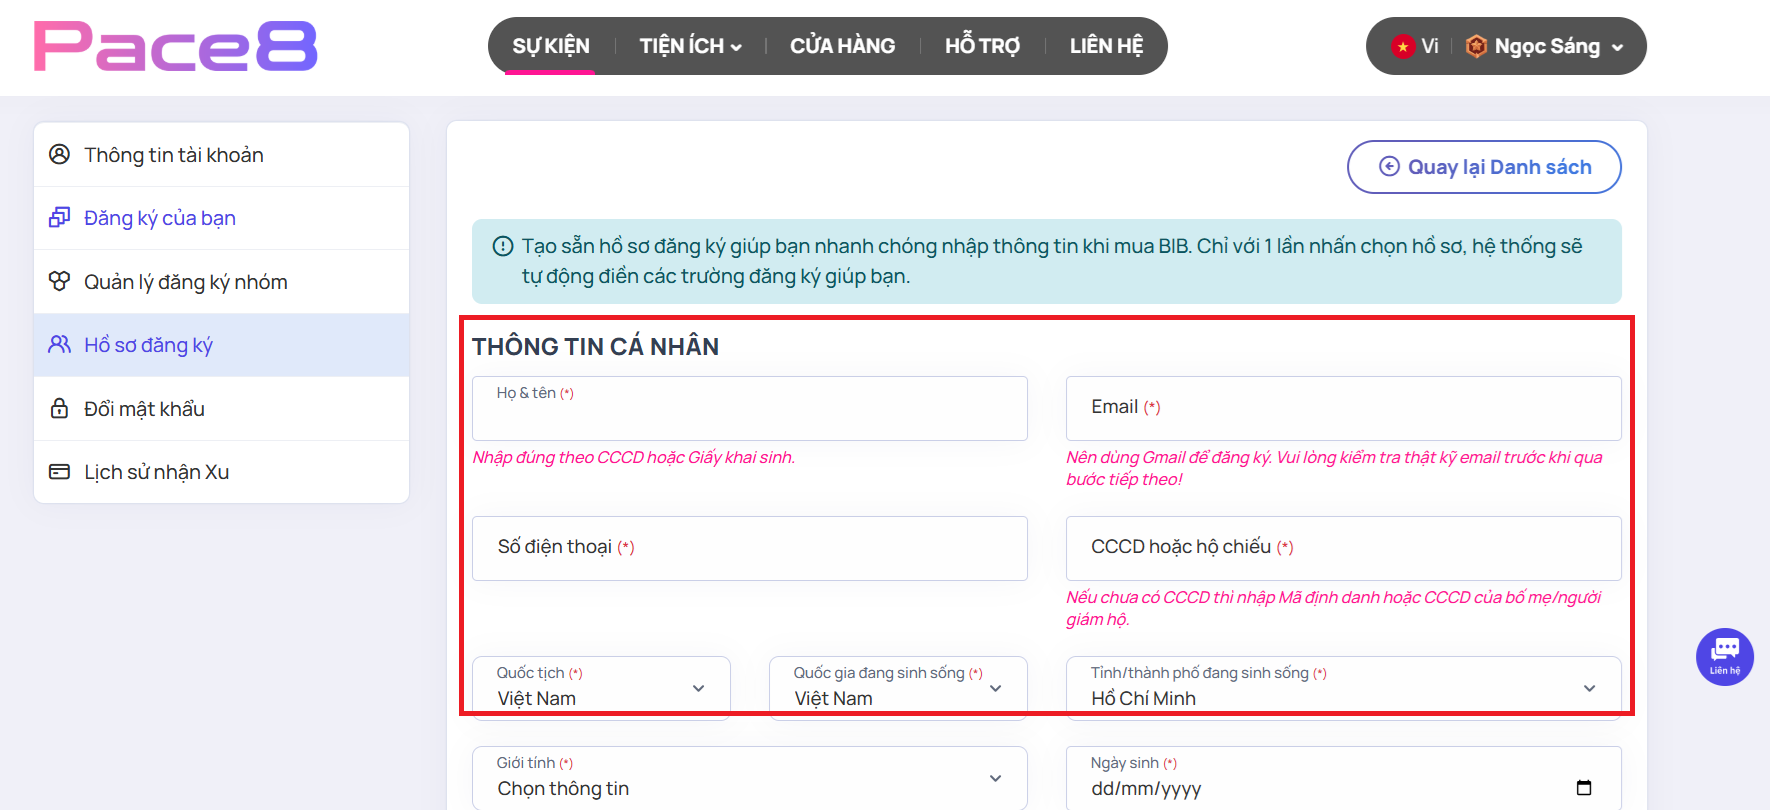This screenshot has width=1770, height=810.
Task: Open the floating Liên hệ chat bubble
Action: (x=1724, y=657)
